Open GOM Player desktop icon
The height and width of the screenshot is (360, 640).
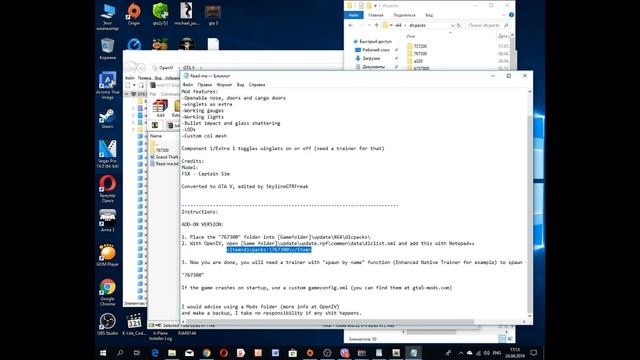(107, 256)
